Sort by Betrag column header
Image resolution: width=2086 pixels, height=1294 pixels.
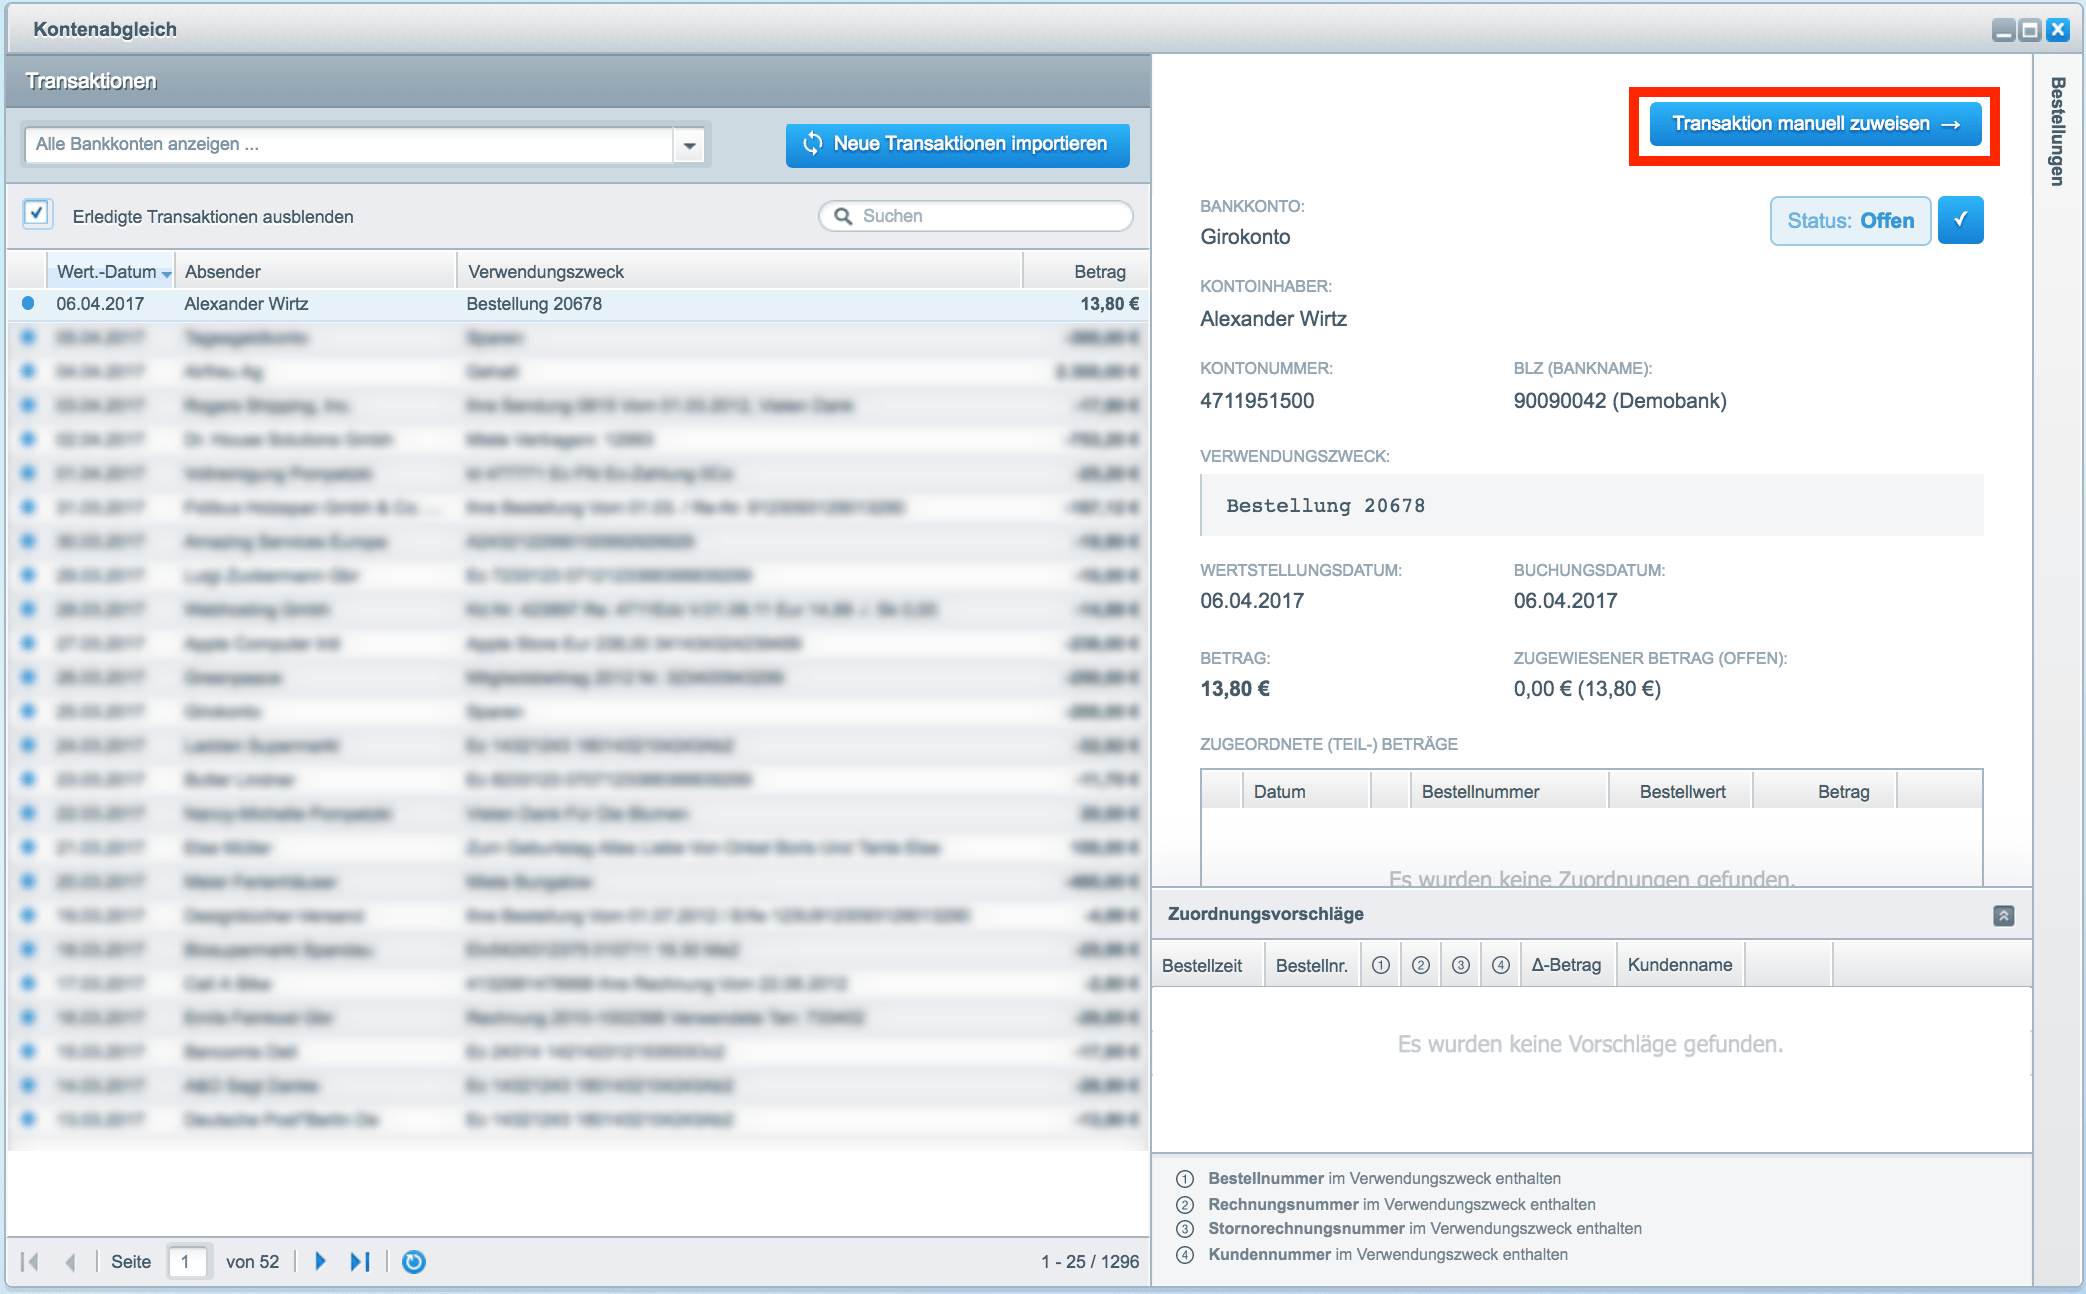[x=1098, y=272]
